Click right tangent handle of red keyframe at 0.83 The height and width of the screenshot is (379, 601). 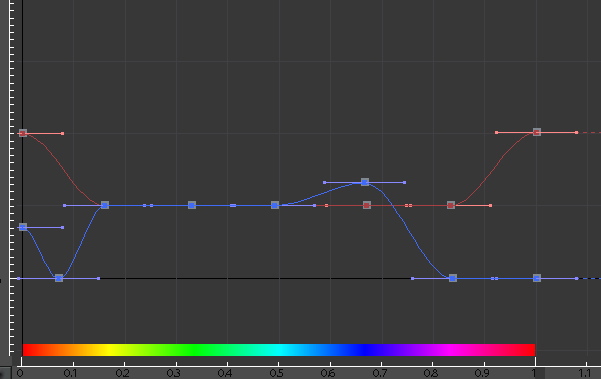(491, 206)
